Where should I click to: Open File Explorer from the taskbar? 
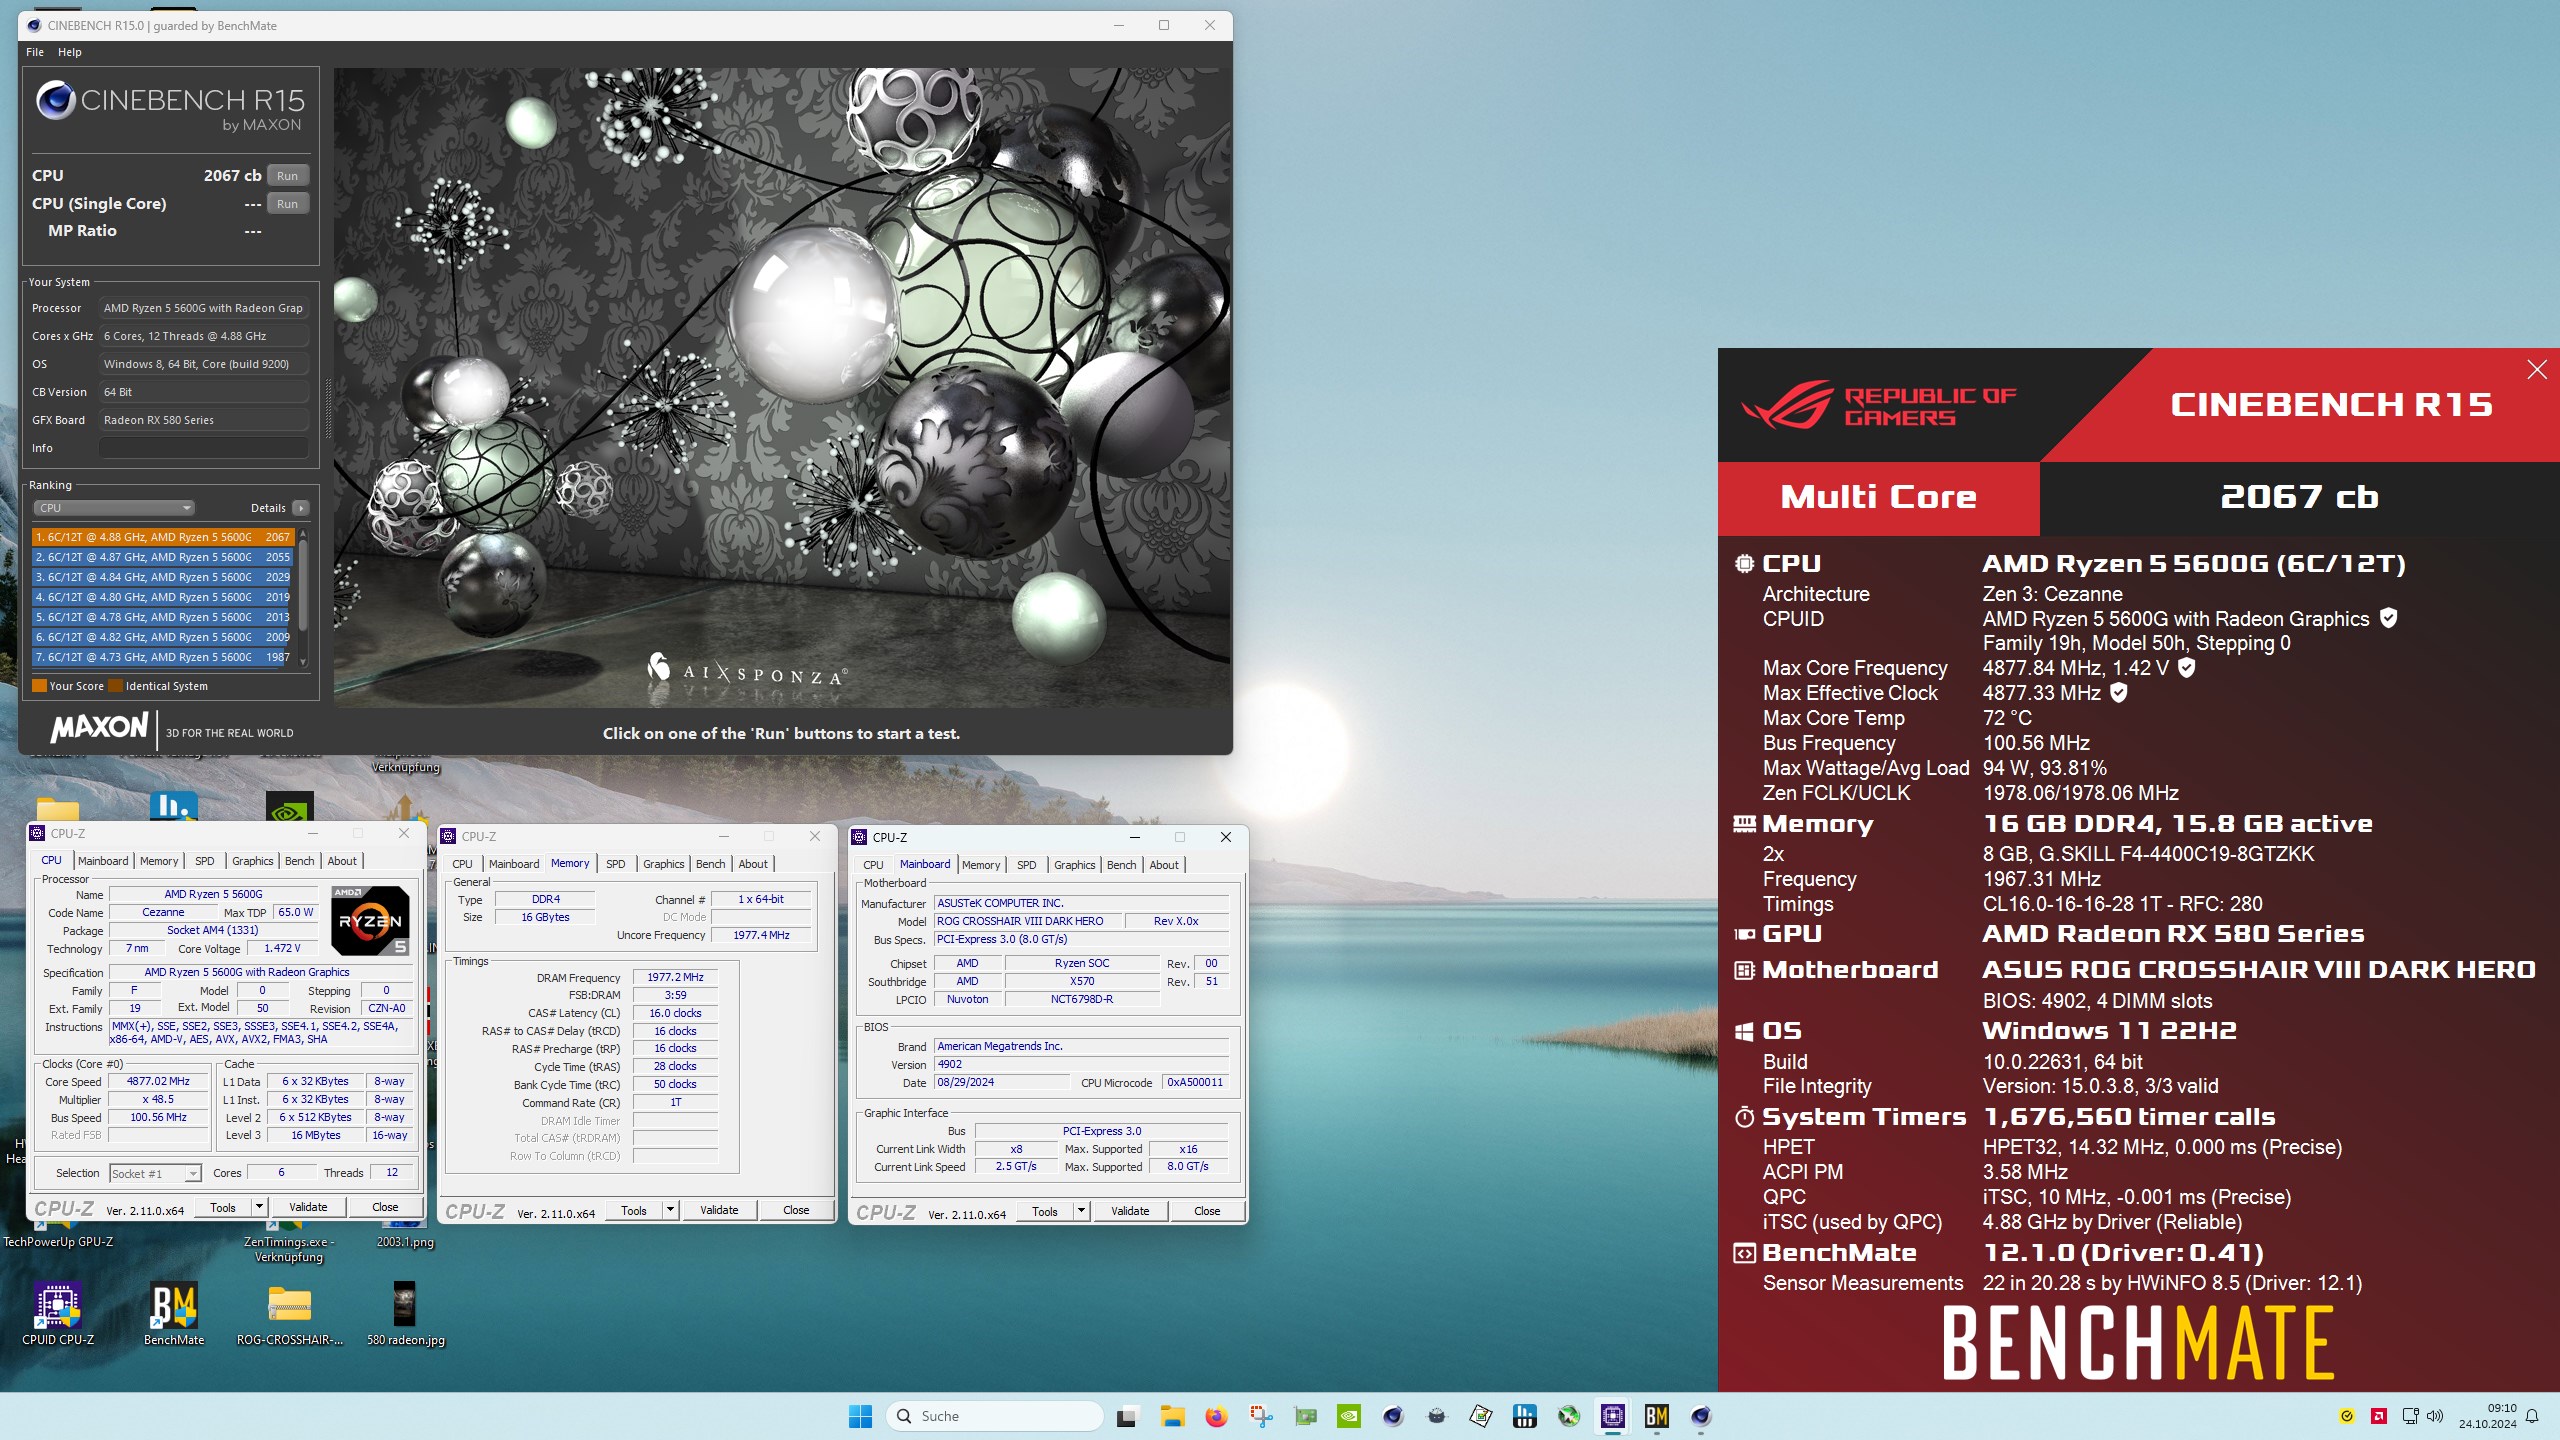click(x=1172, y=1416)
